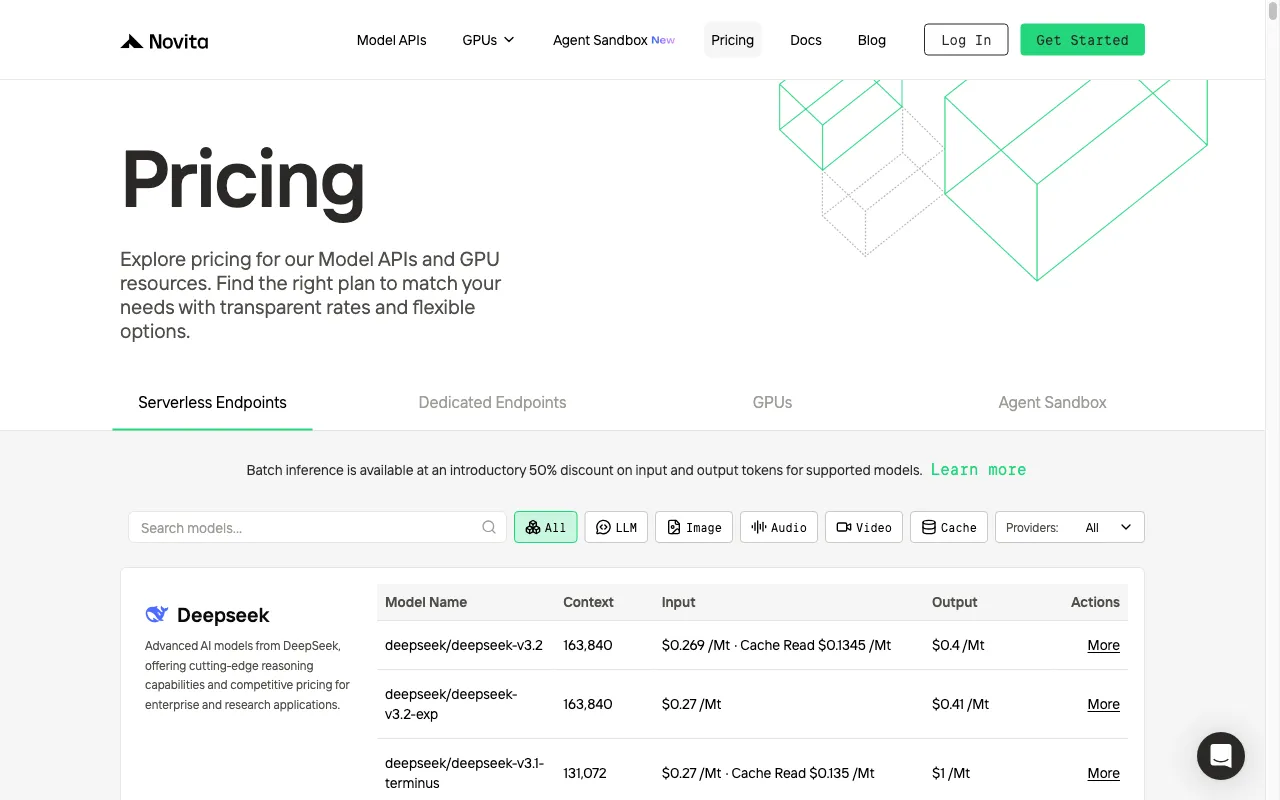This screenshot has height=800, width=1280.
Task: Click the Output column header
Action: pyautogui.click(x=954, y=602)
